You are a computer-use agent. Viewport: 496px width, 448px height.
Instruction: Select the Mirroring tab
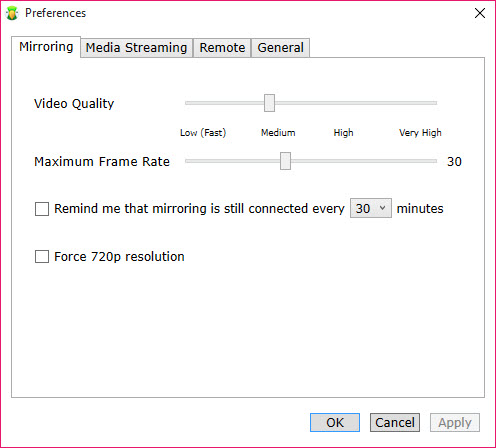[46, 47]
